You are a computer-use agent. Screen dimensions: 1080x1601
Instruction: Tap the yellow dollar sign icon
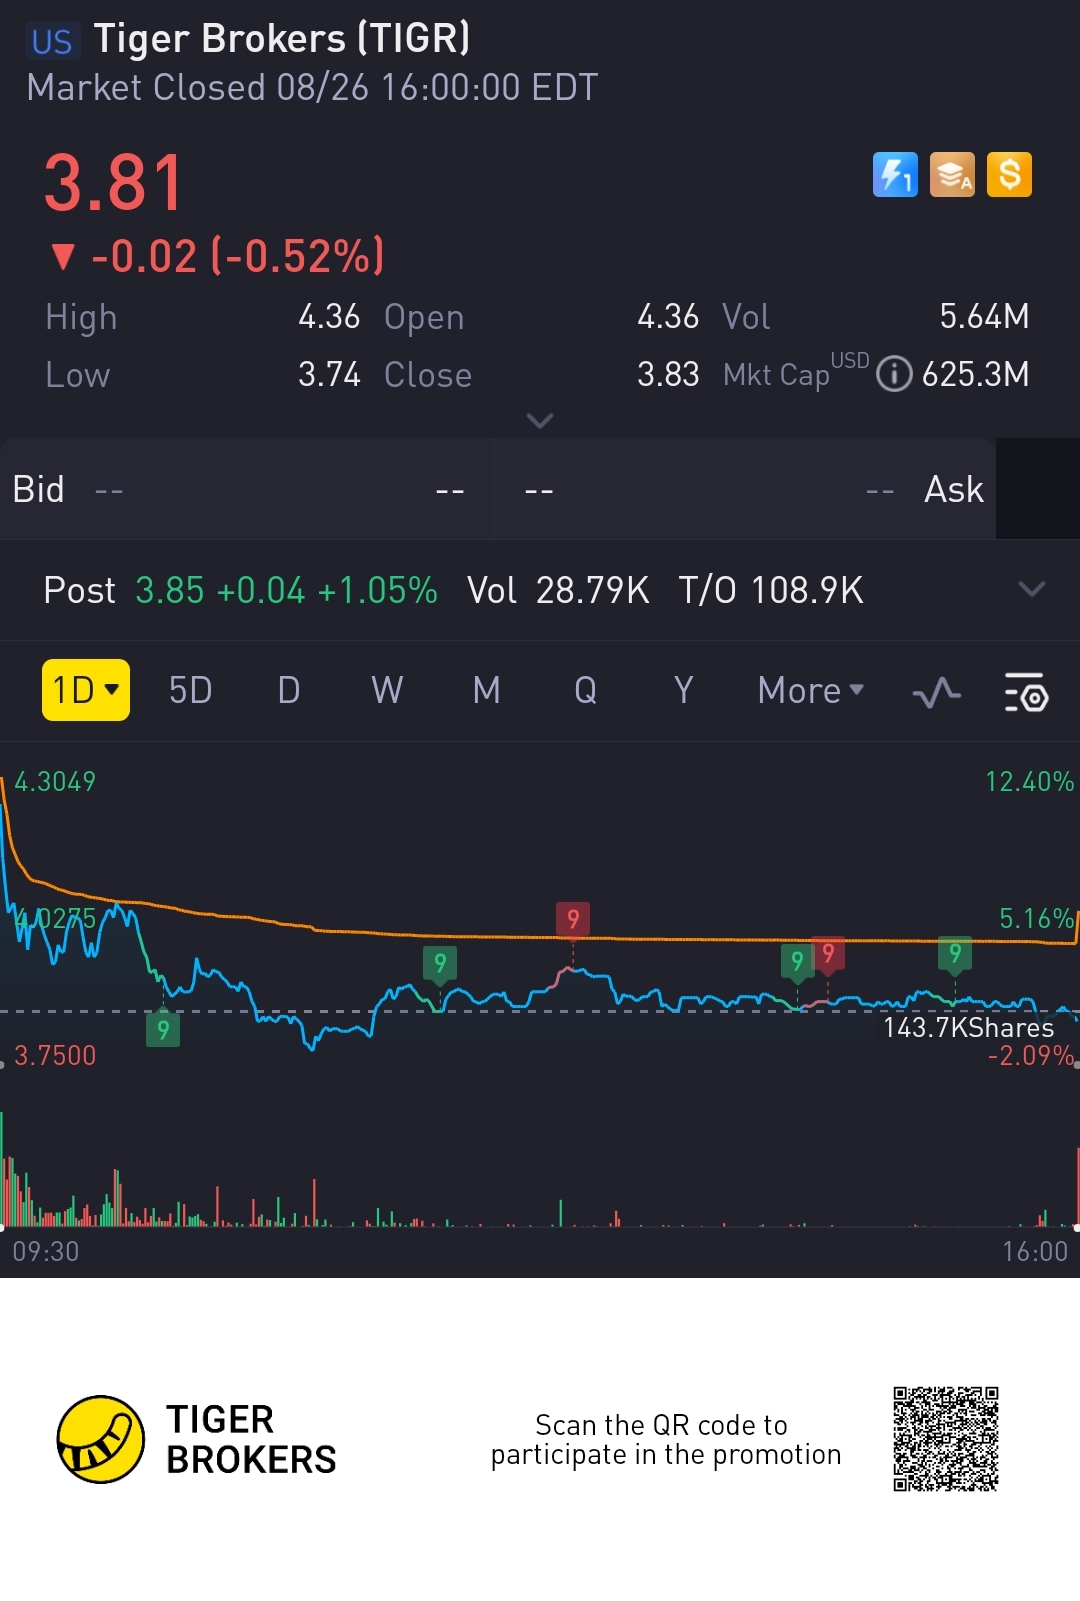tap(1009, 175)
